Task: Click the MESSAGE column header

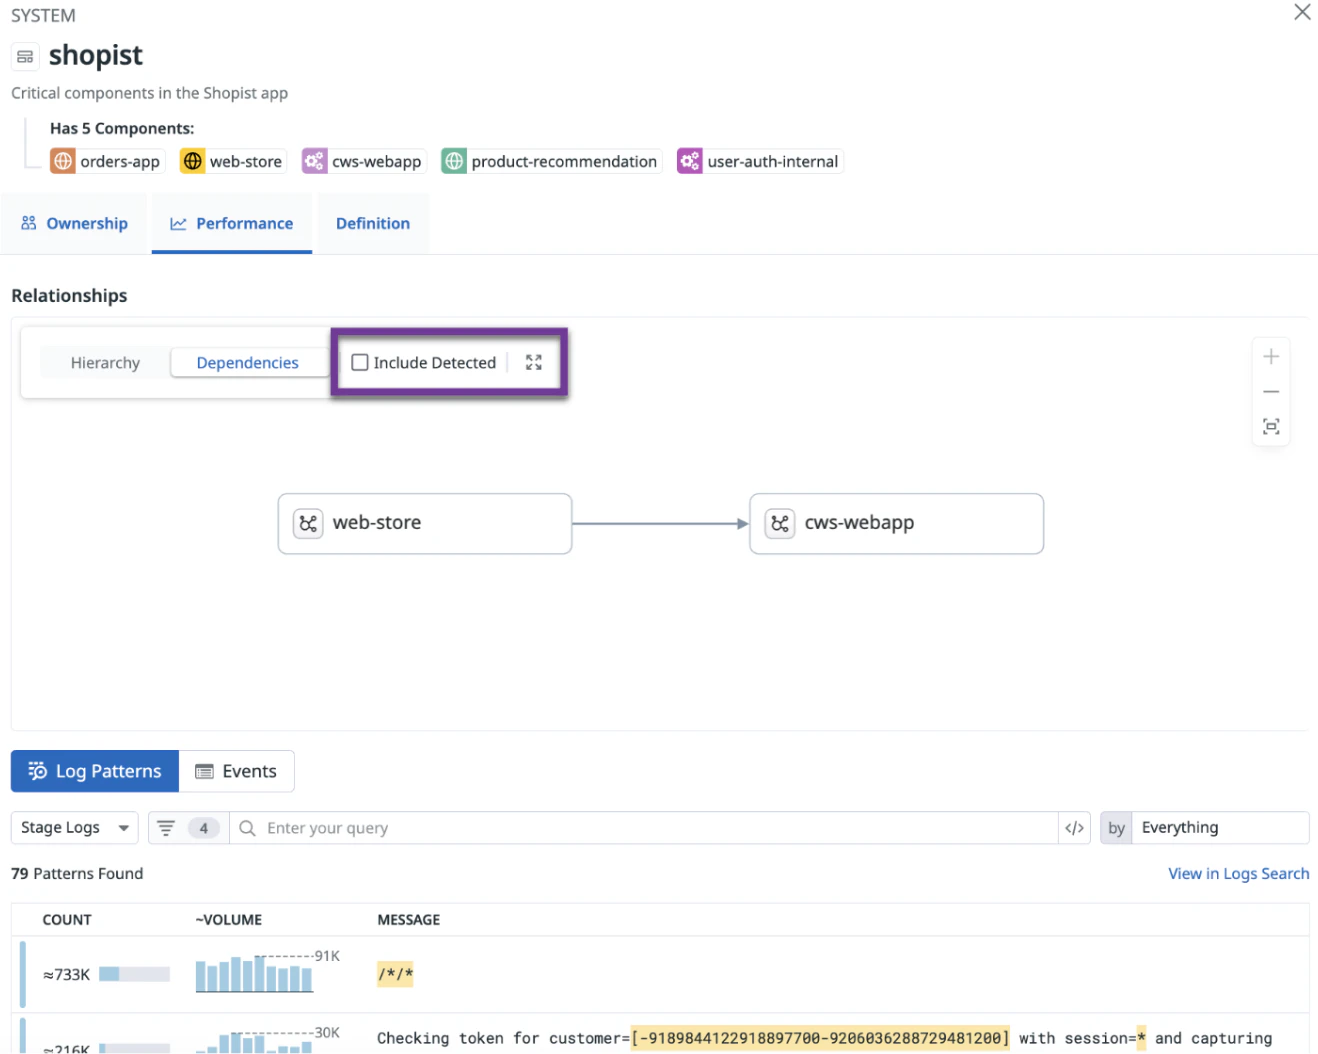Action: pyautogui.click(x=409, y=920)
